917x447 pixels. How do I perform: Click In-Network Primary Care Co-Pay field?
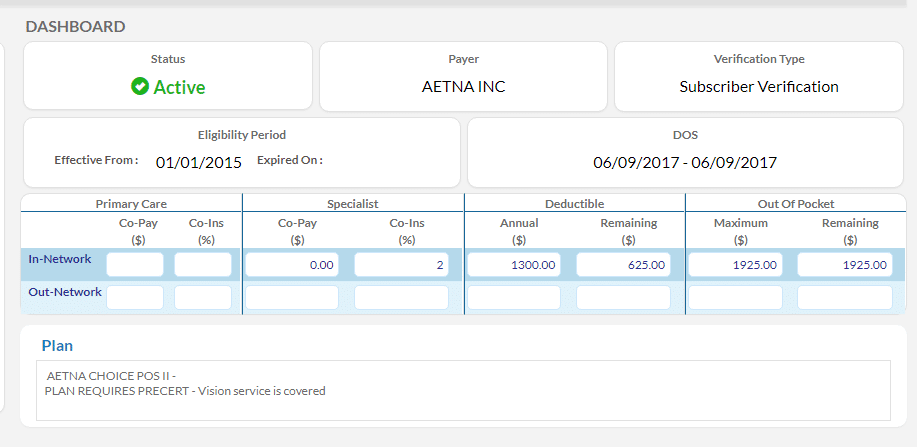click(x=134, y=265)
